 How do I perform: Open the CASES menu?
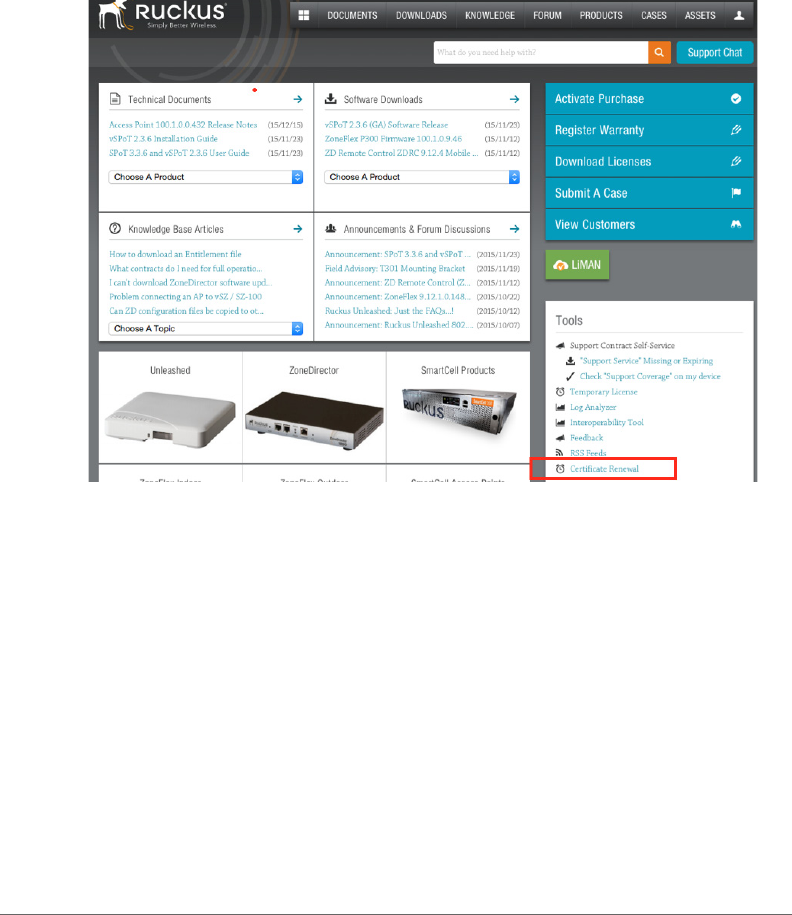[x=654, y=15]
